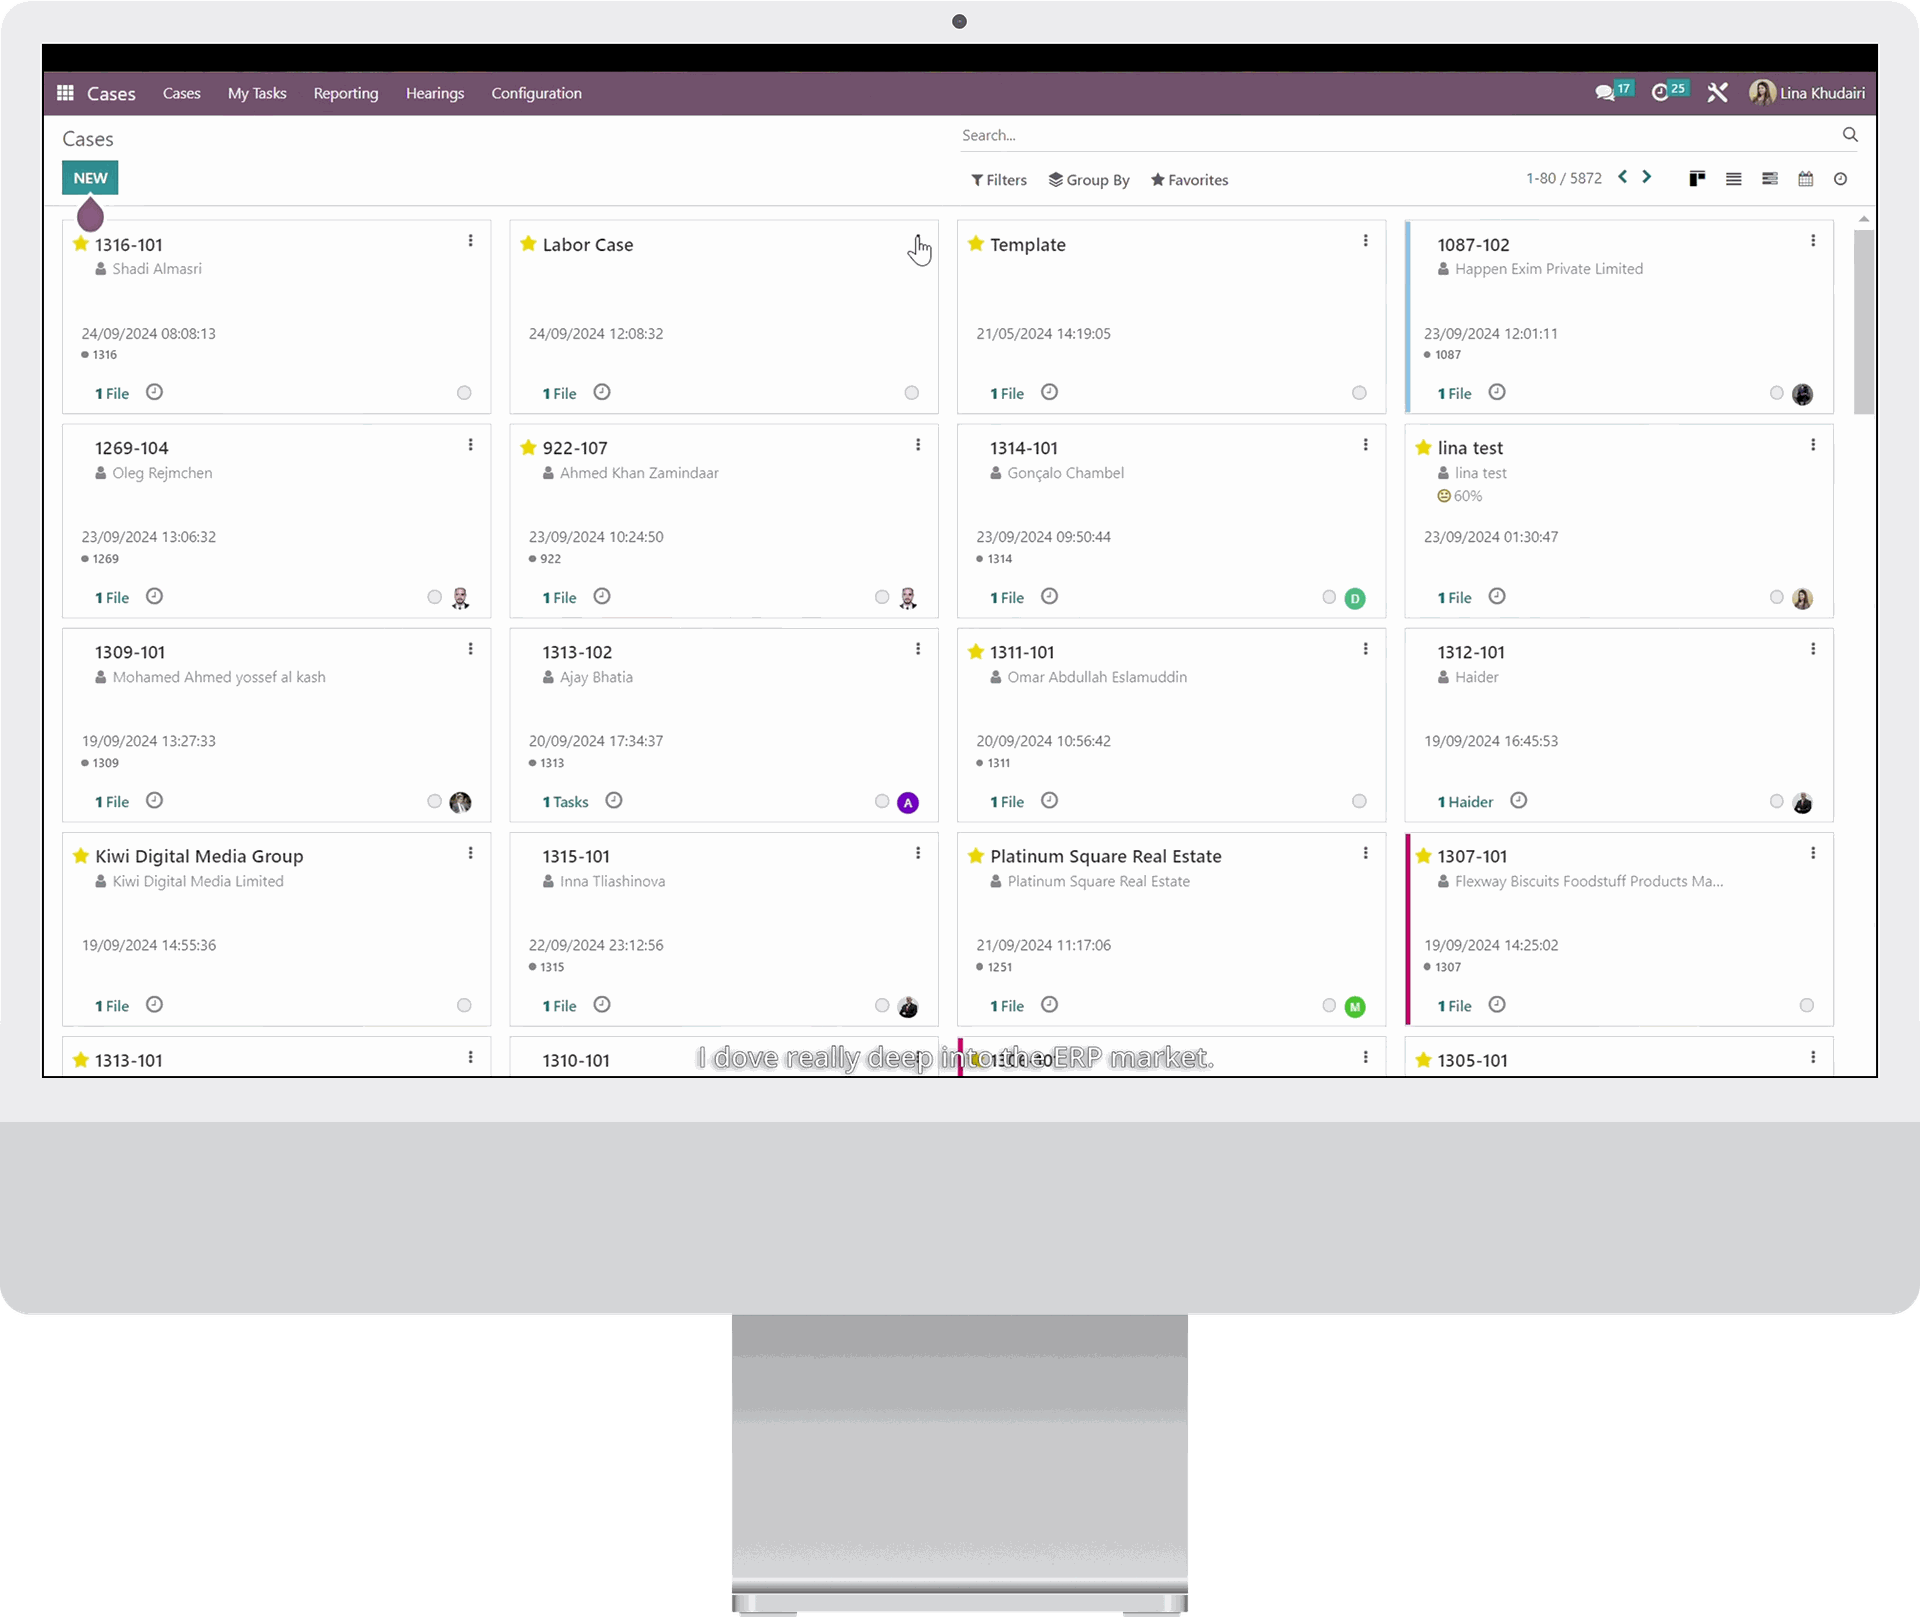This screenshot has height=1617, width=1920.
Task: Open the options menu on 1087-102 card
Action: [x=1812, y=241]
